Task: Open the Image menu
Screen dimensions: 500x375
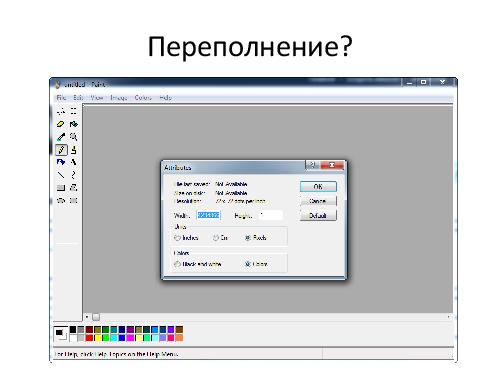Action: click(x=119, y=98)
